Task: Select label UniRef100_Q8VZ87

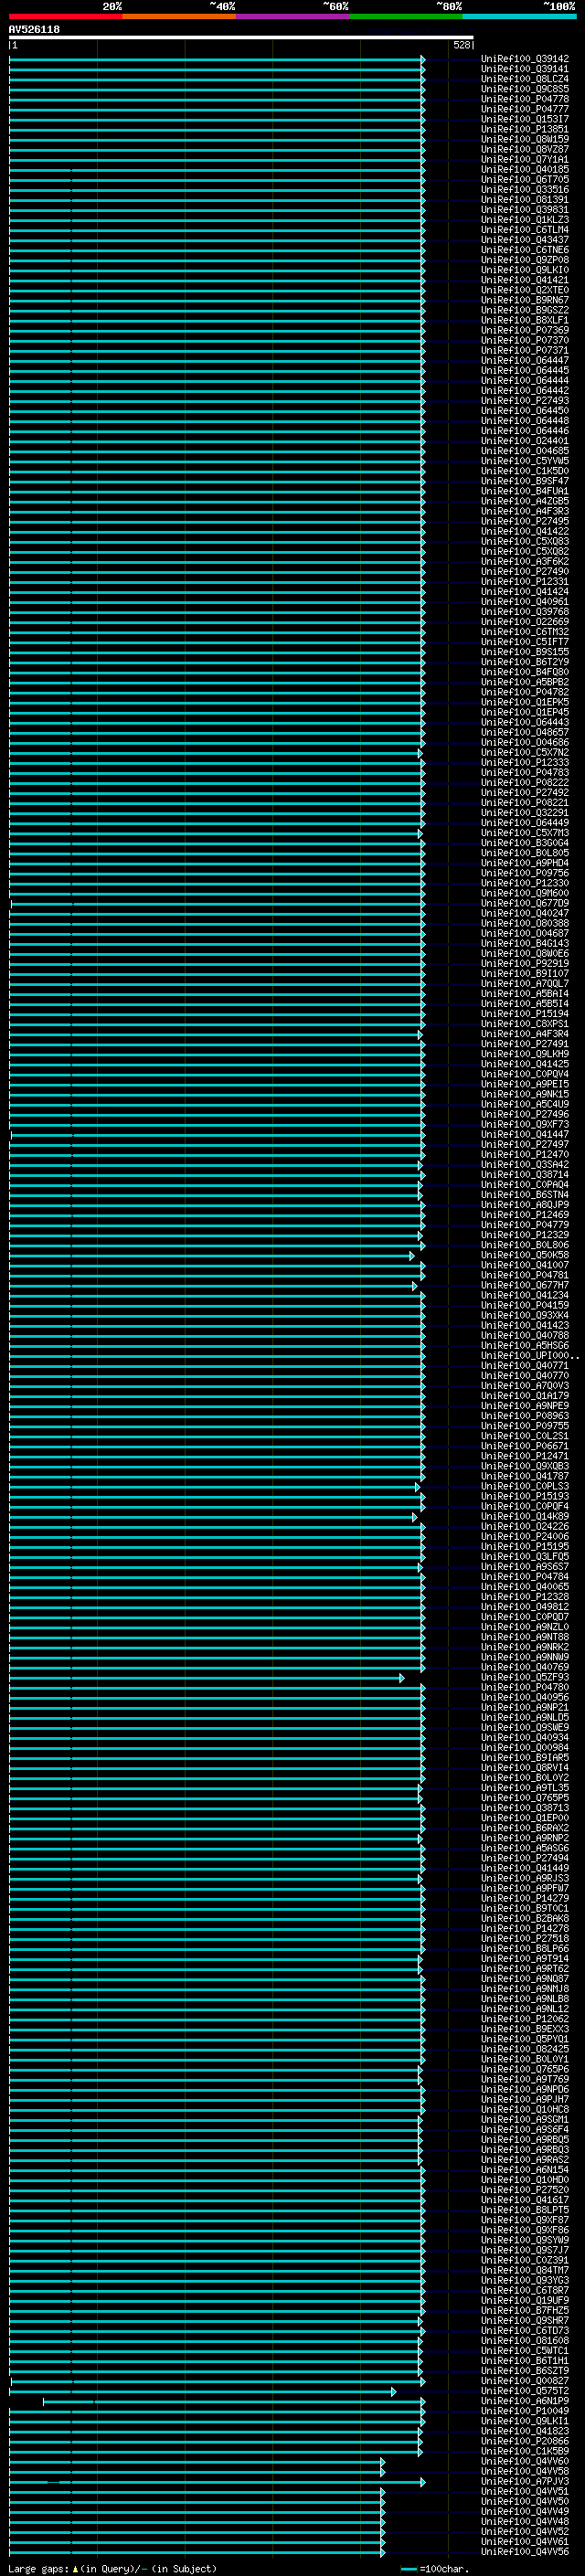Action: [525, 149]
